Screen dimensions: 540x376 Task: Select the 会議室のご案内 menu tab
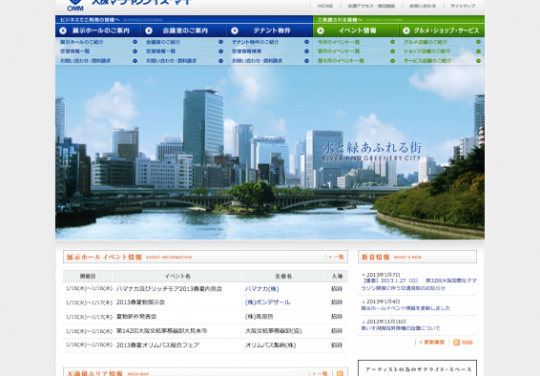coord(184,31)
